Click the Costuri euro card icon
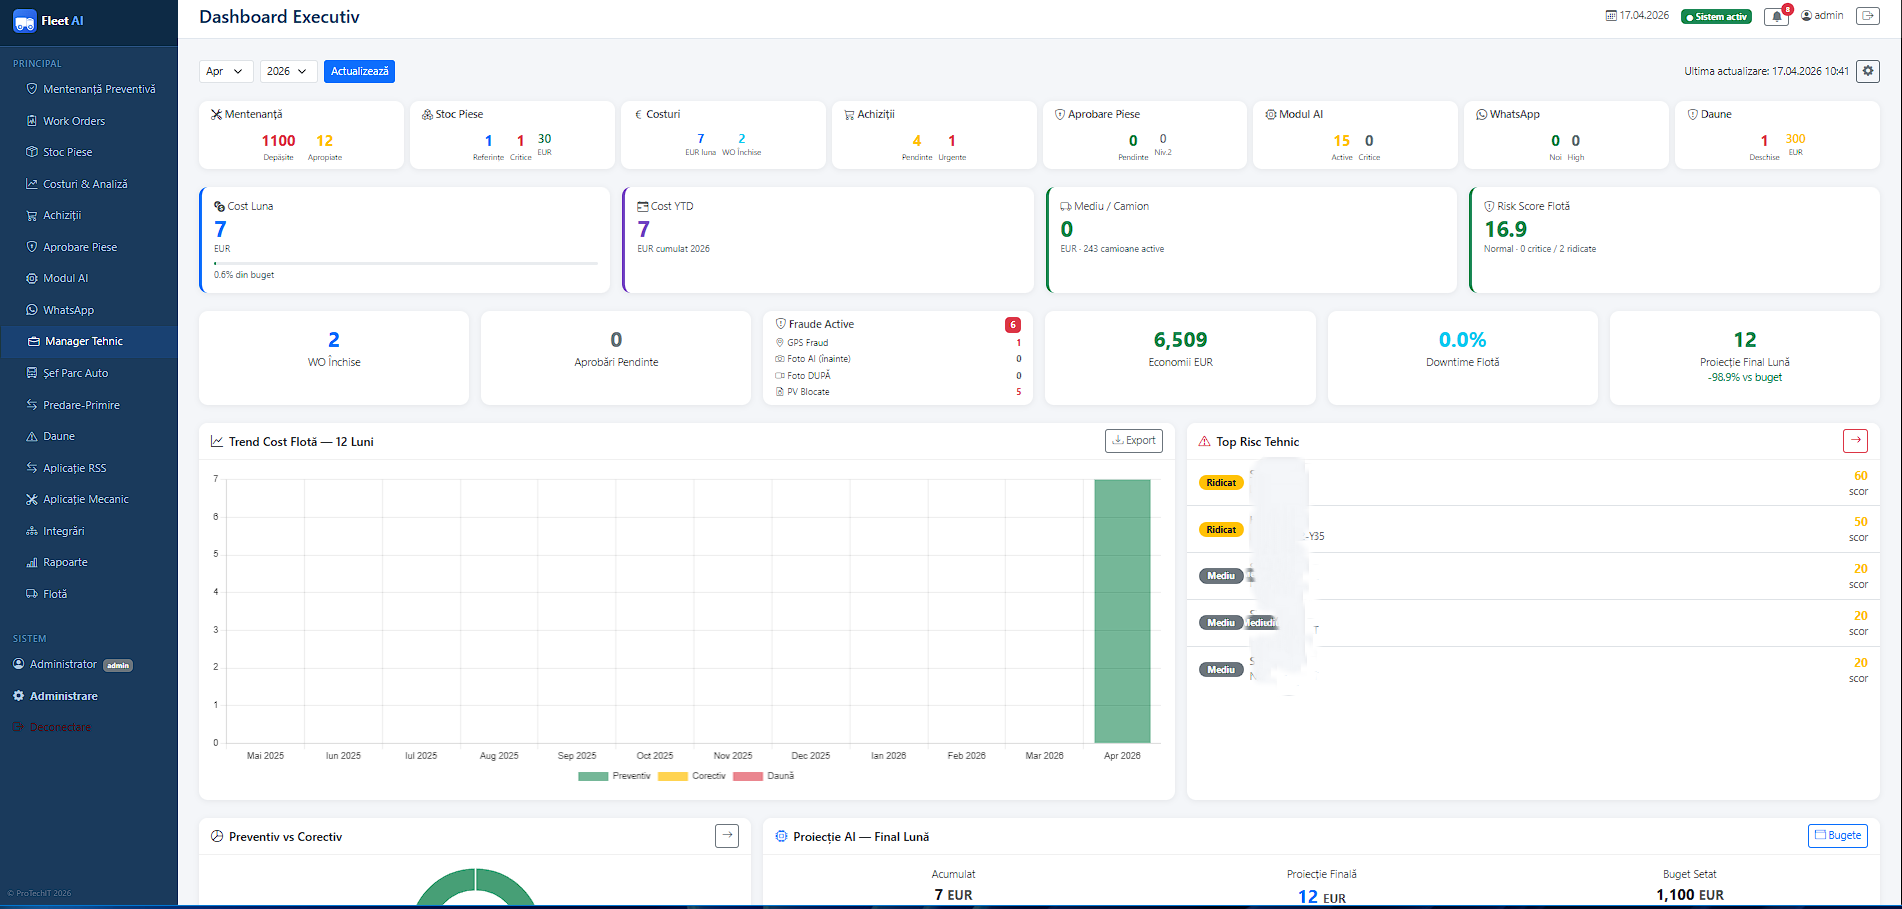 (639, 114)
